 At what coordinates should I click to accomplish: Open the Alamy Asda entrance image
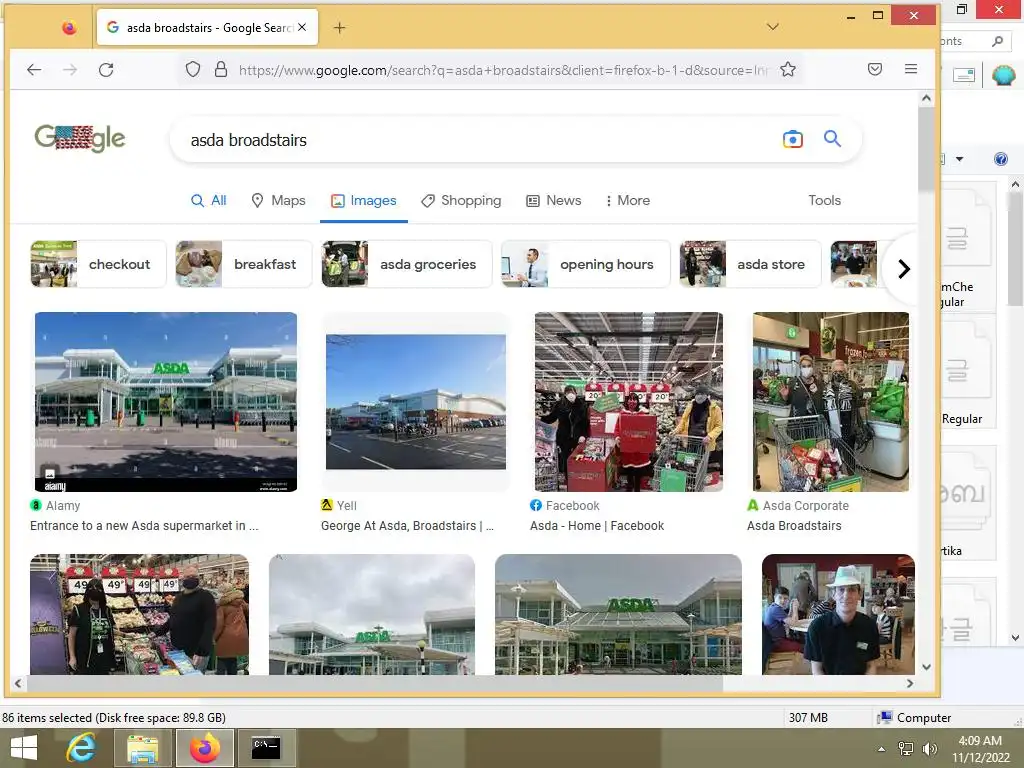(x=166, y=402)
